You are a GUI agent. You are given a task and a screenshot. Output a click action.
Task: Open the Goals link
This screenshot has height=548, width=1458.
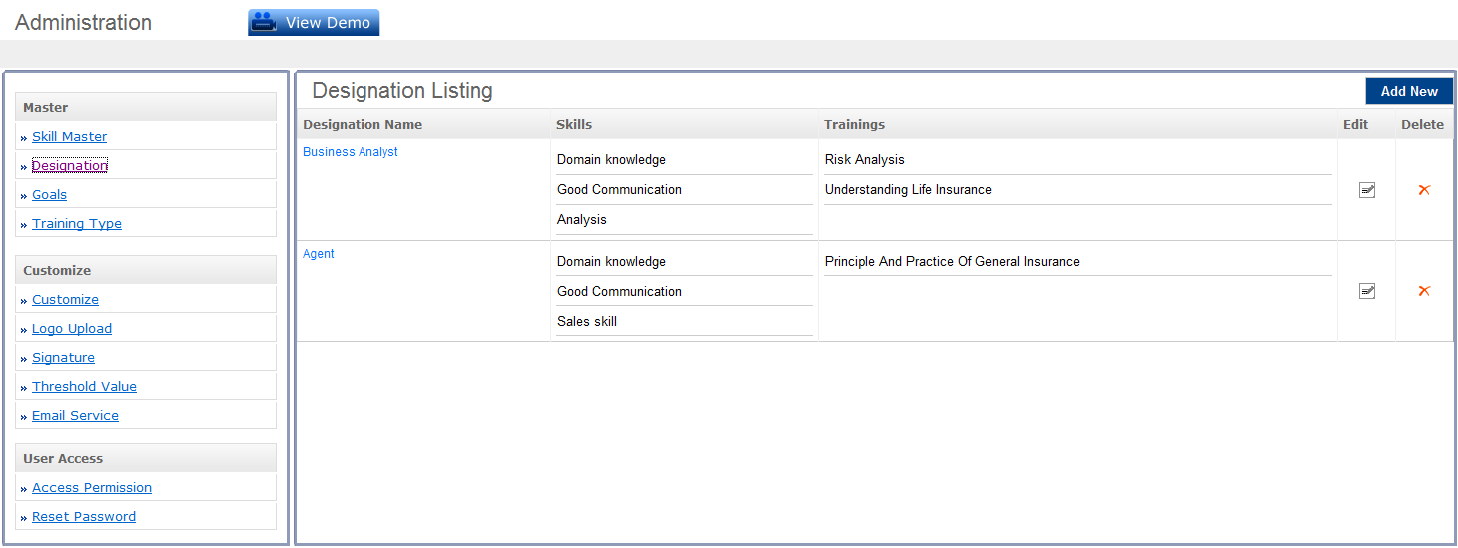[49, 195]
